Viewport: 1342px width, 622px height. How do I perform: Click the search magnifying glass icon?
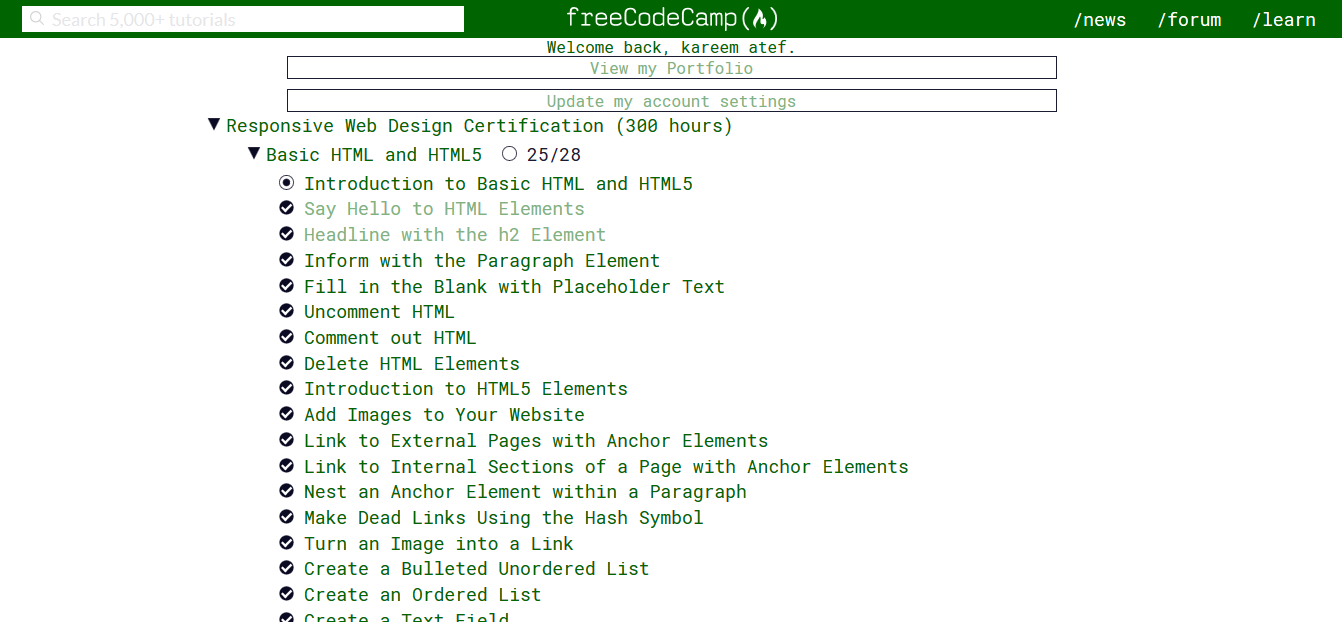[36, 18]
